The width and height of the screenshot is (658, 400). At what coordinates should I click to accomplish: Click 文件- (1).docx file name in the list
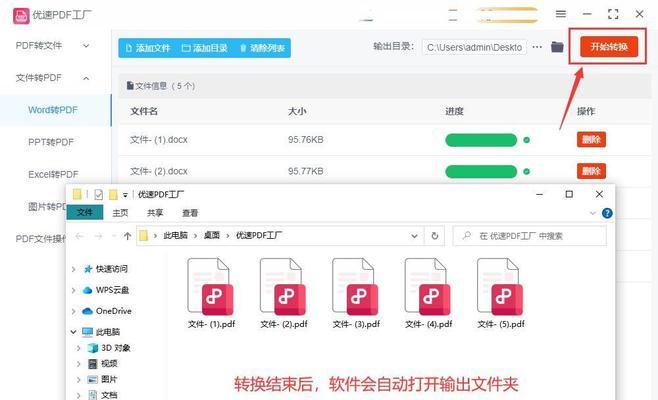point(159,140)
